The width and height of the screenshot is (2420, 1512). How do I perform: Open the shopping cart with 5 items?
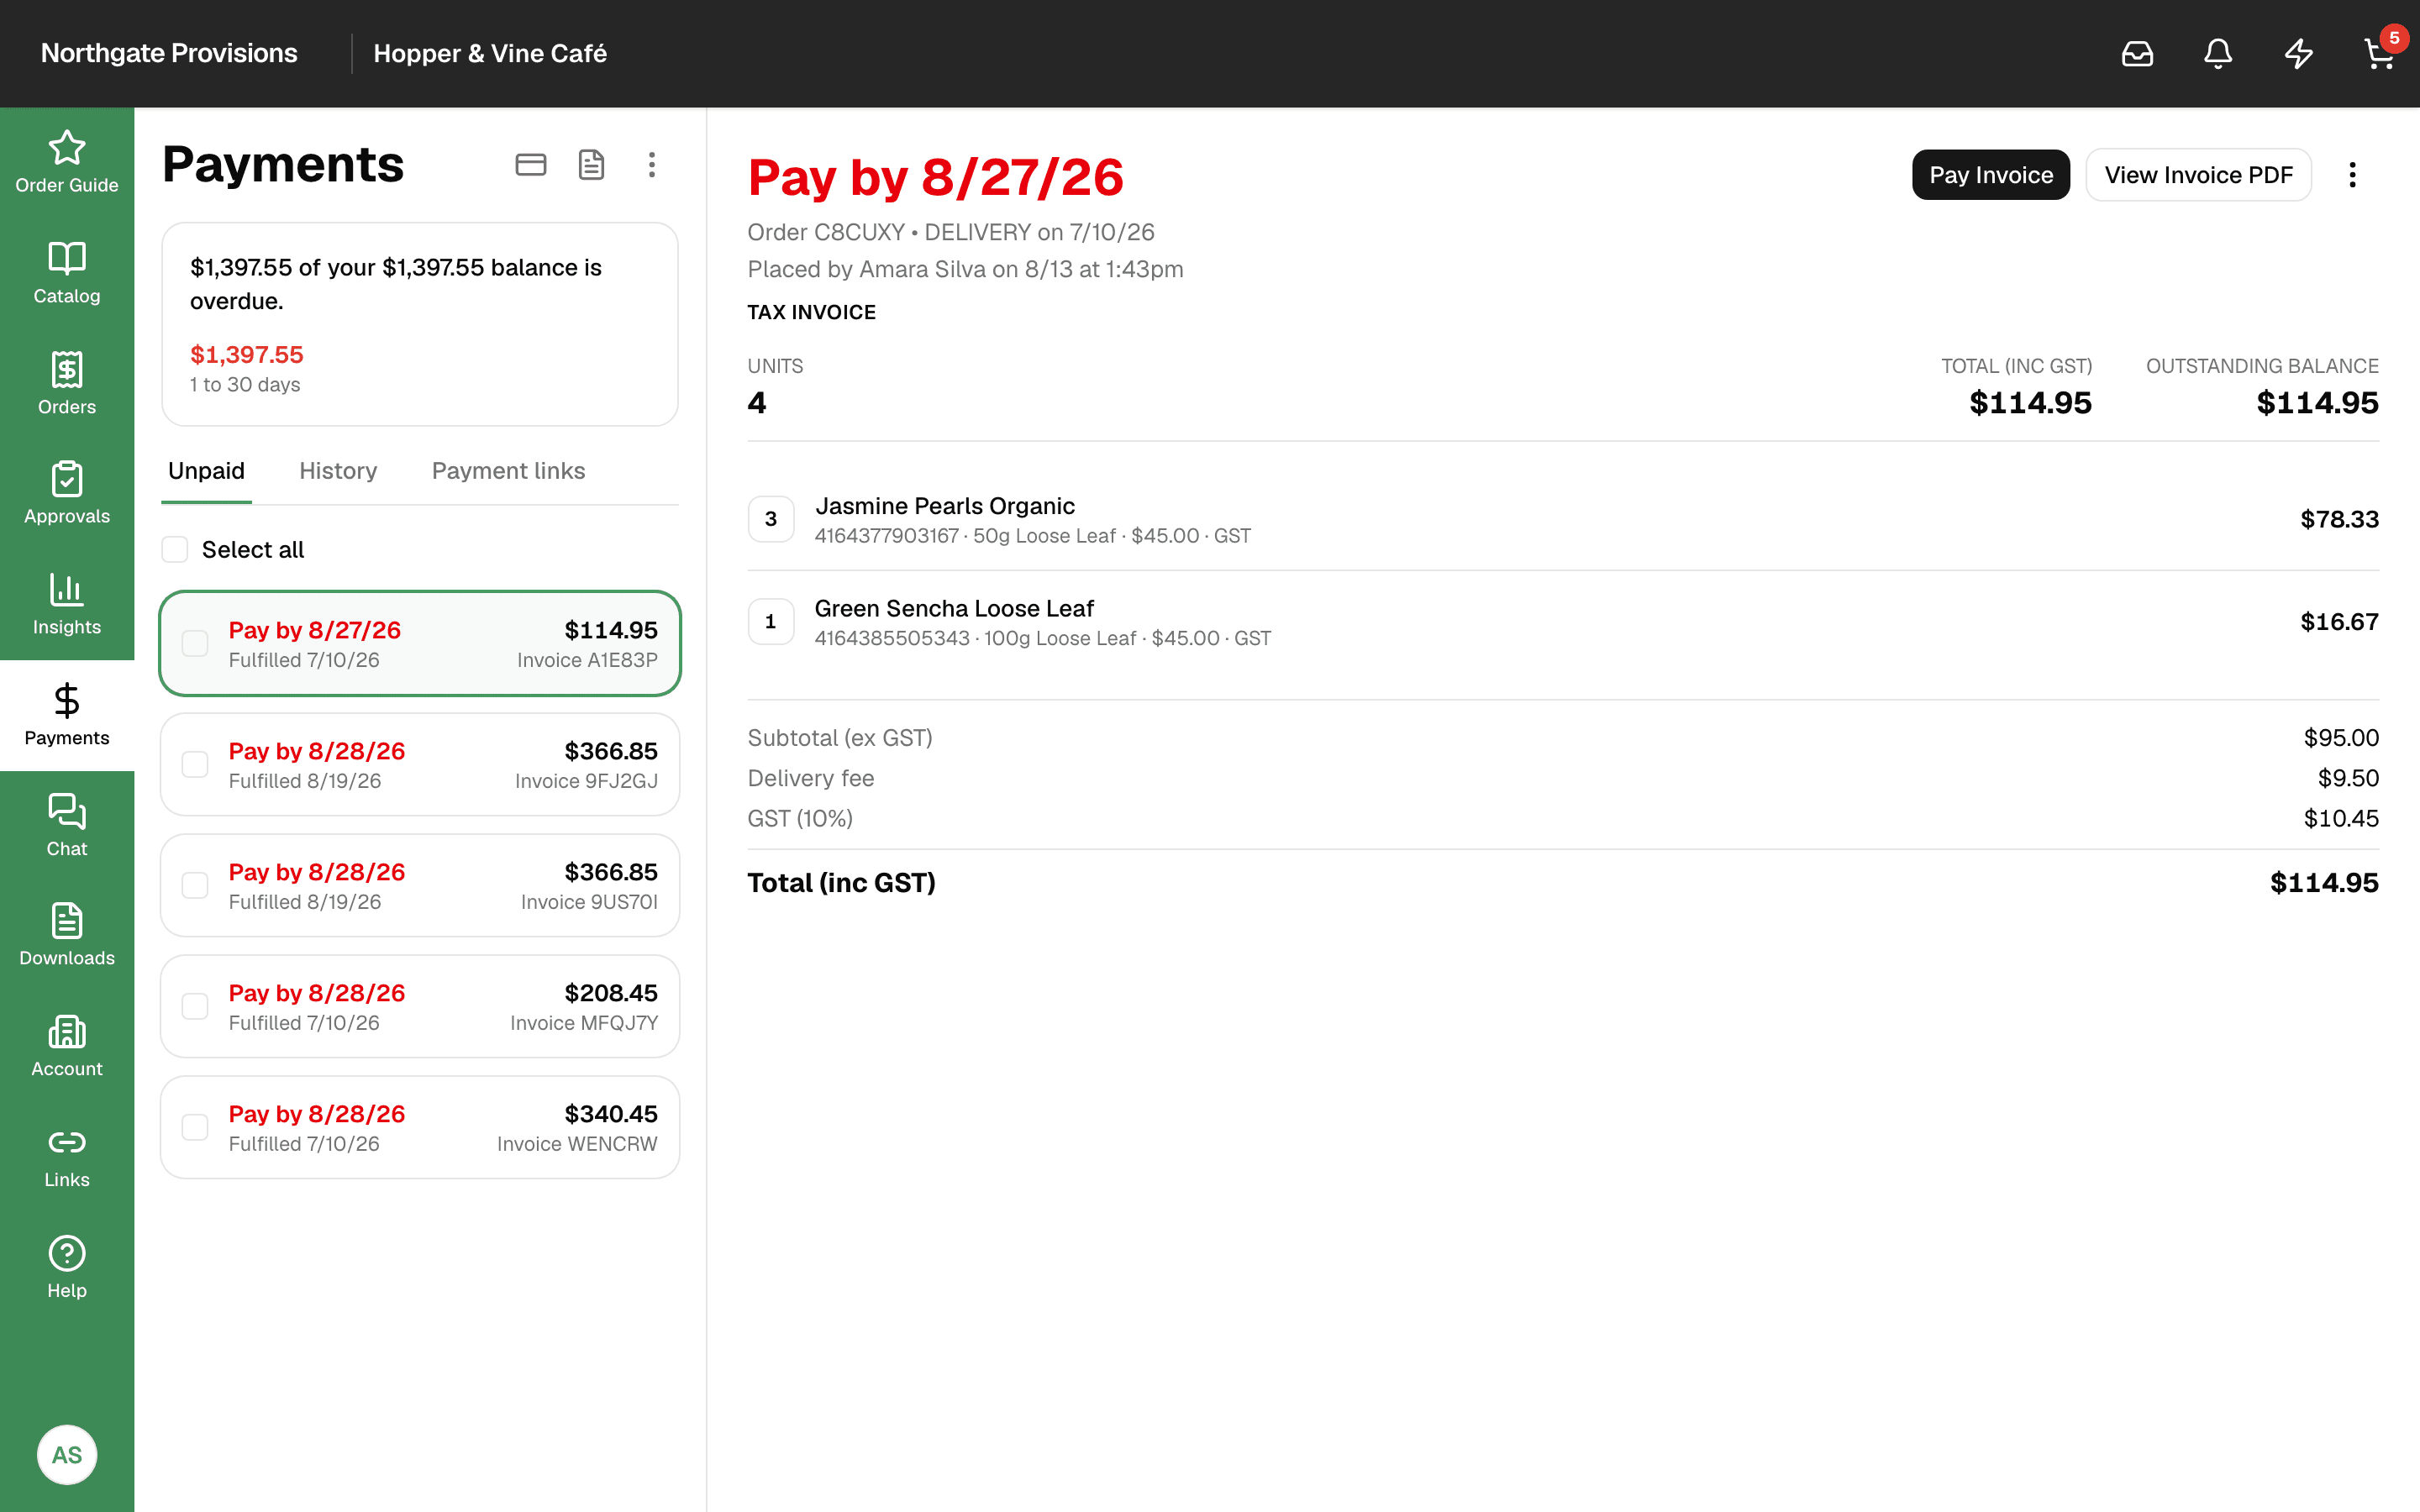tap(2380, 54)
